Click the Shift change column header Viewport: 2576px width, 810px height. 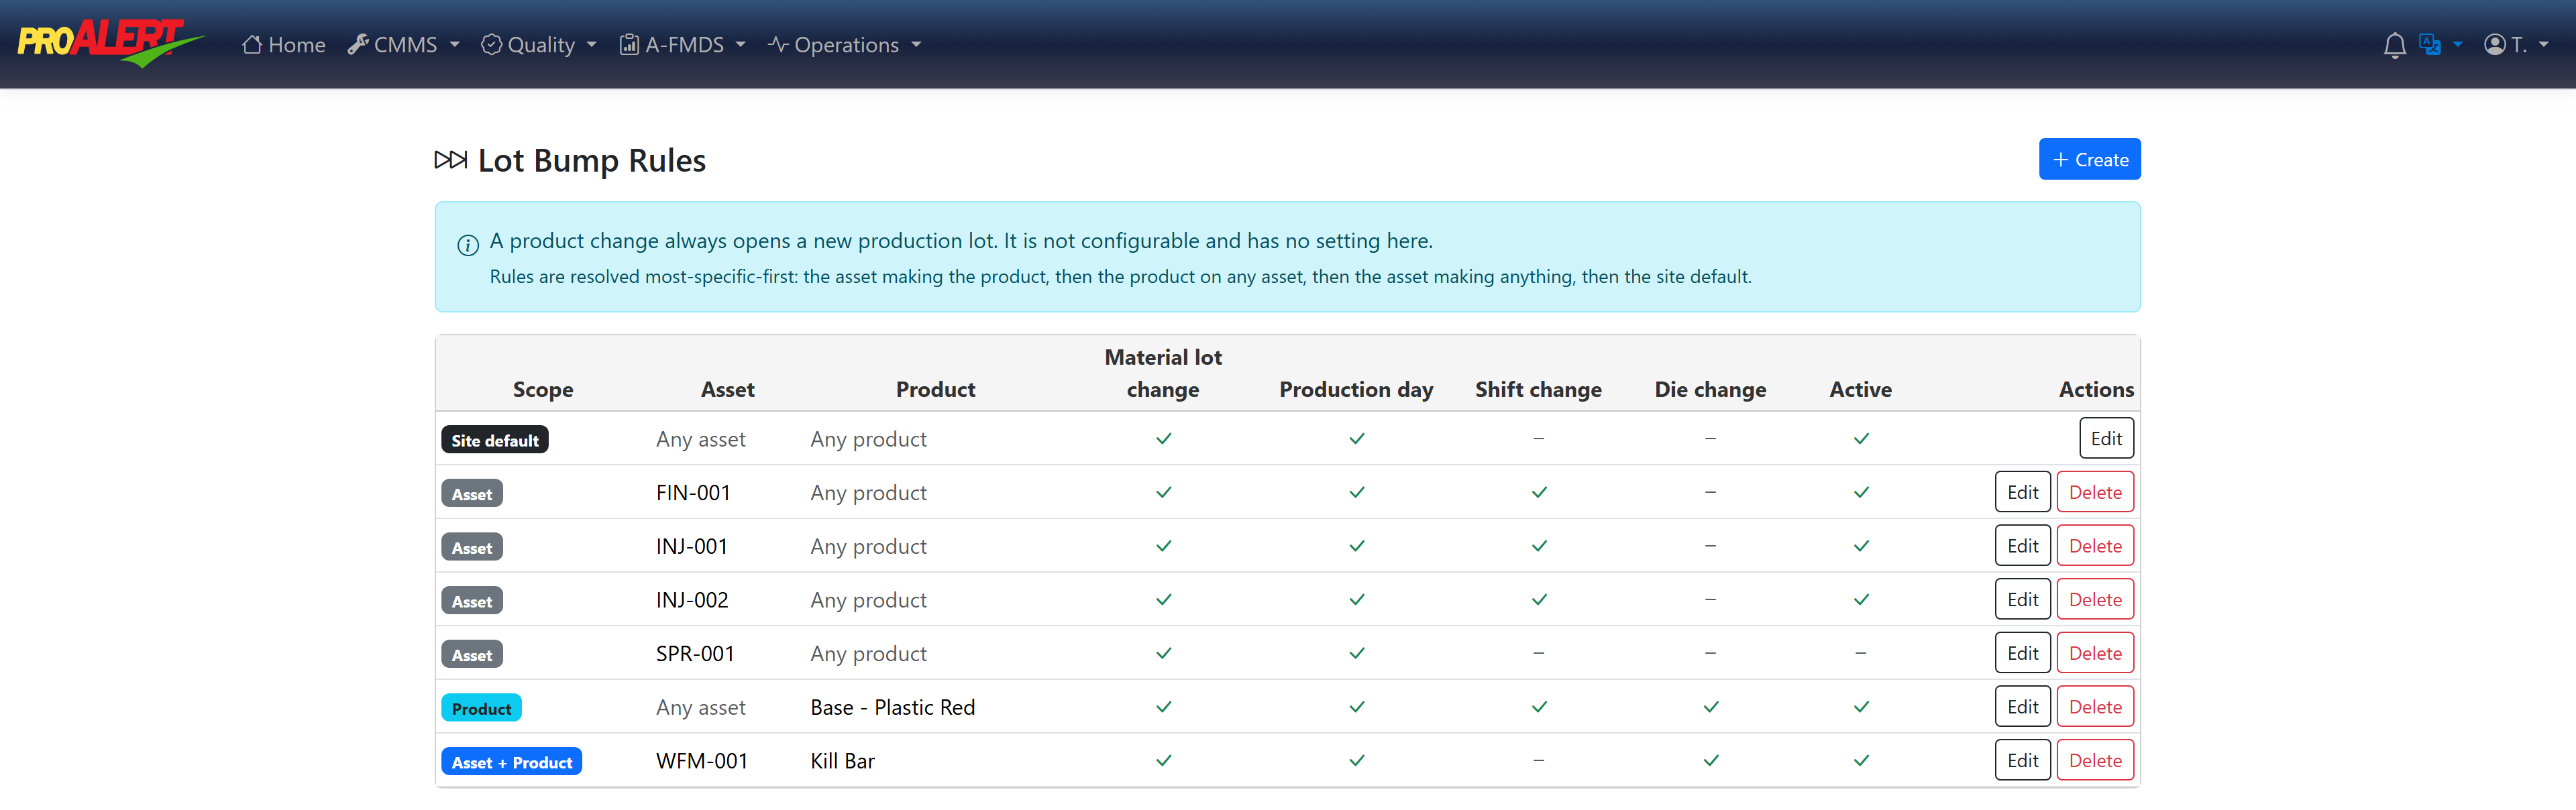1538,389
